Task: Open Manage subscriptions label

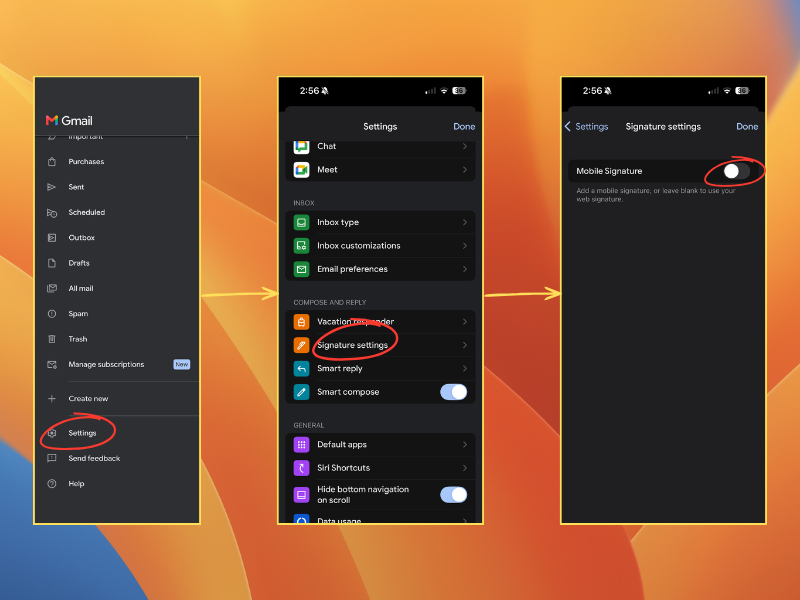Action: [106, 365]
